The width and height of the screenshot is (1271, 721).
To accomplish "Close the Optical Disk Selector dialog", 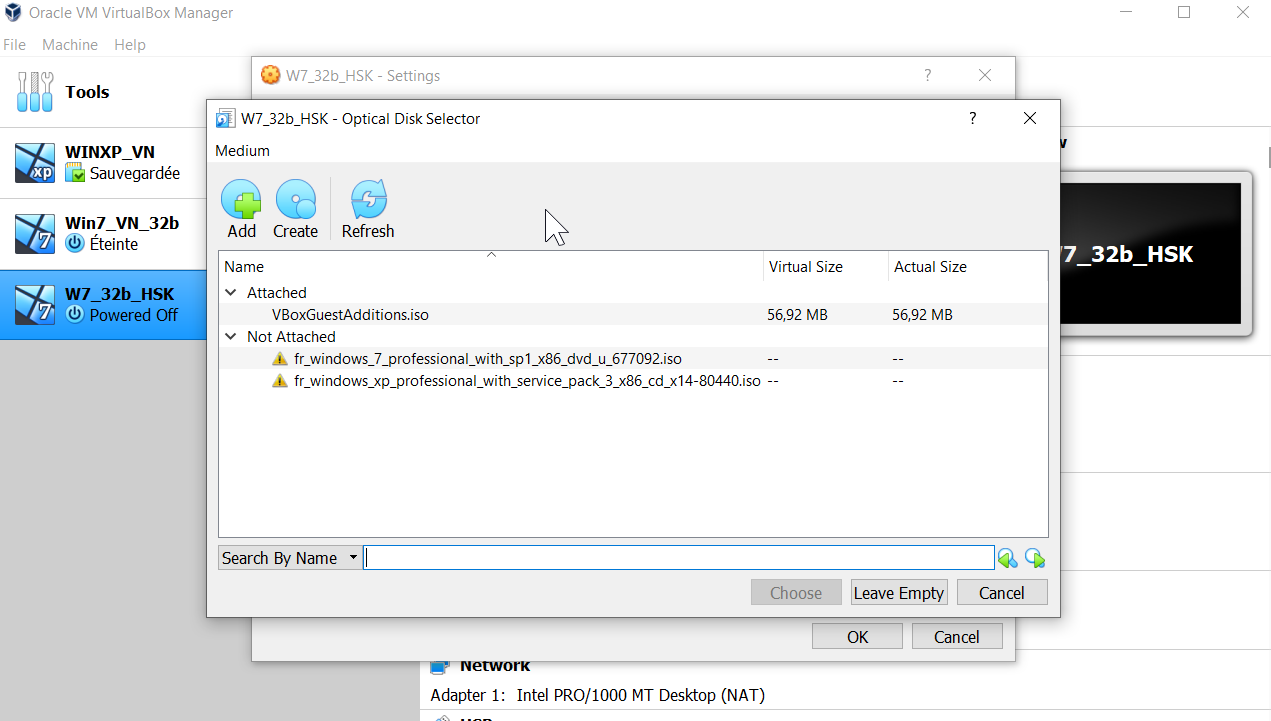I will pyautogui.click(x=1030, y=118).
